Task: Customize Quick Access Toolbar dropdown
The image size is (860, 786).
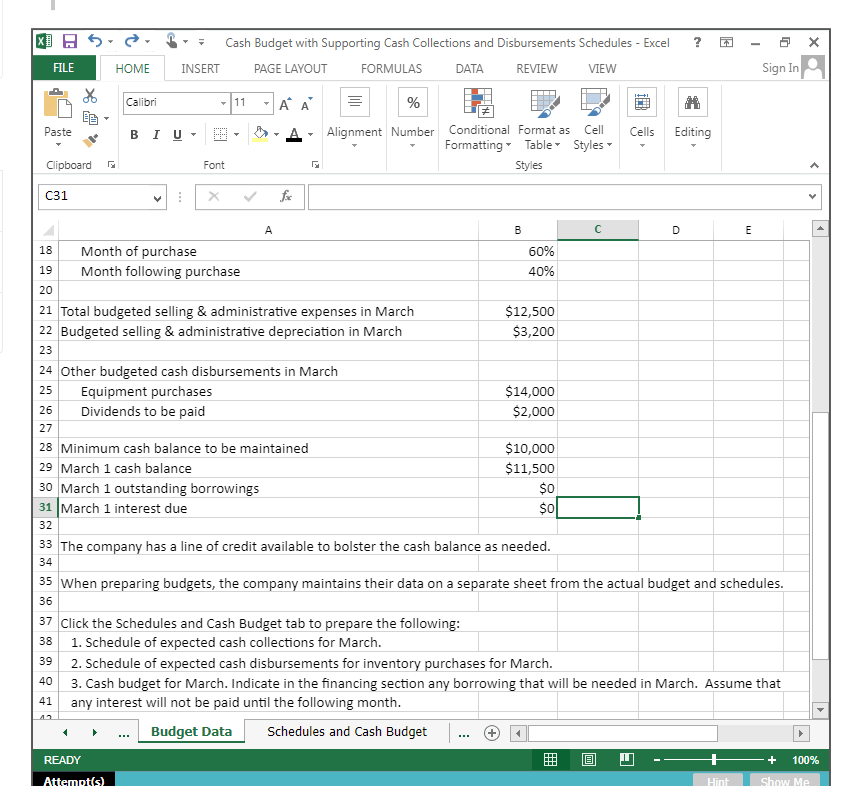Action: (201, 42)
